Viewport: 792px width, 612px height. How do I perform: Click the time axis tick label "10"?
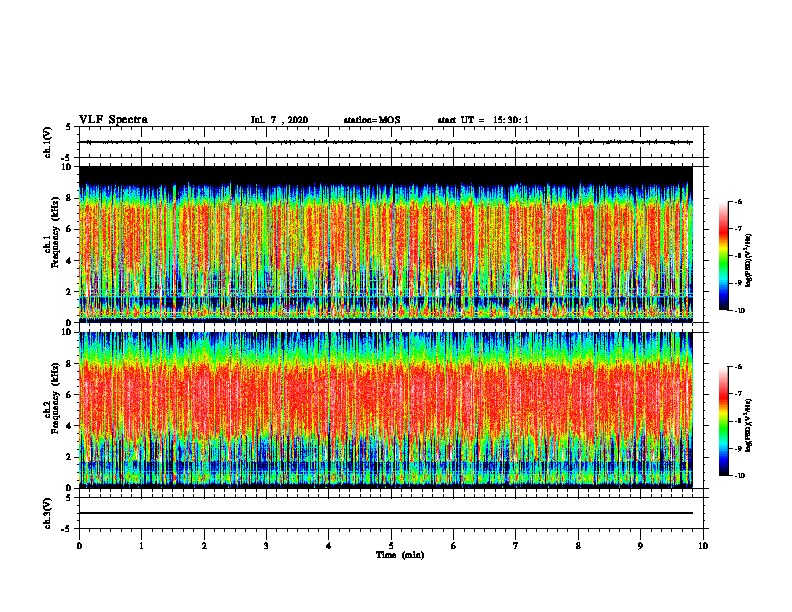coord(703,546)
